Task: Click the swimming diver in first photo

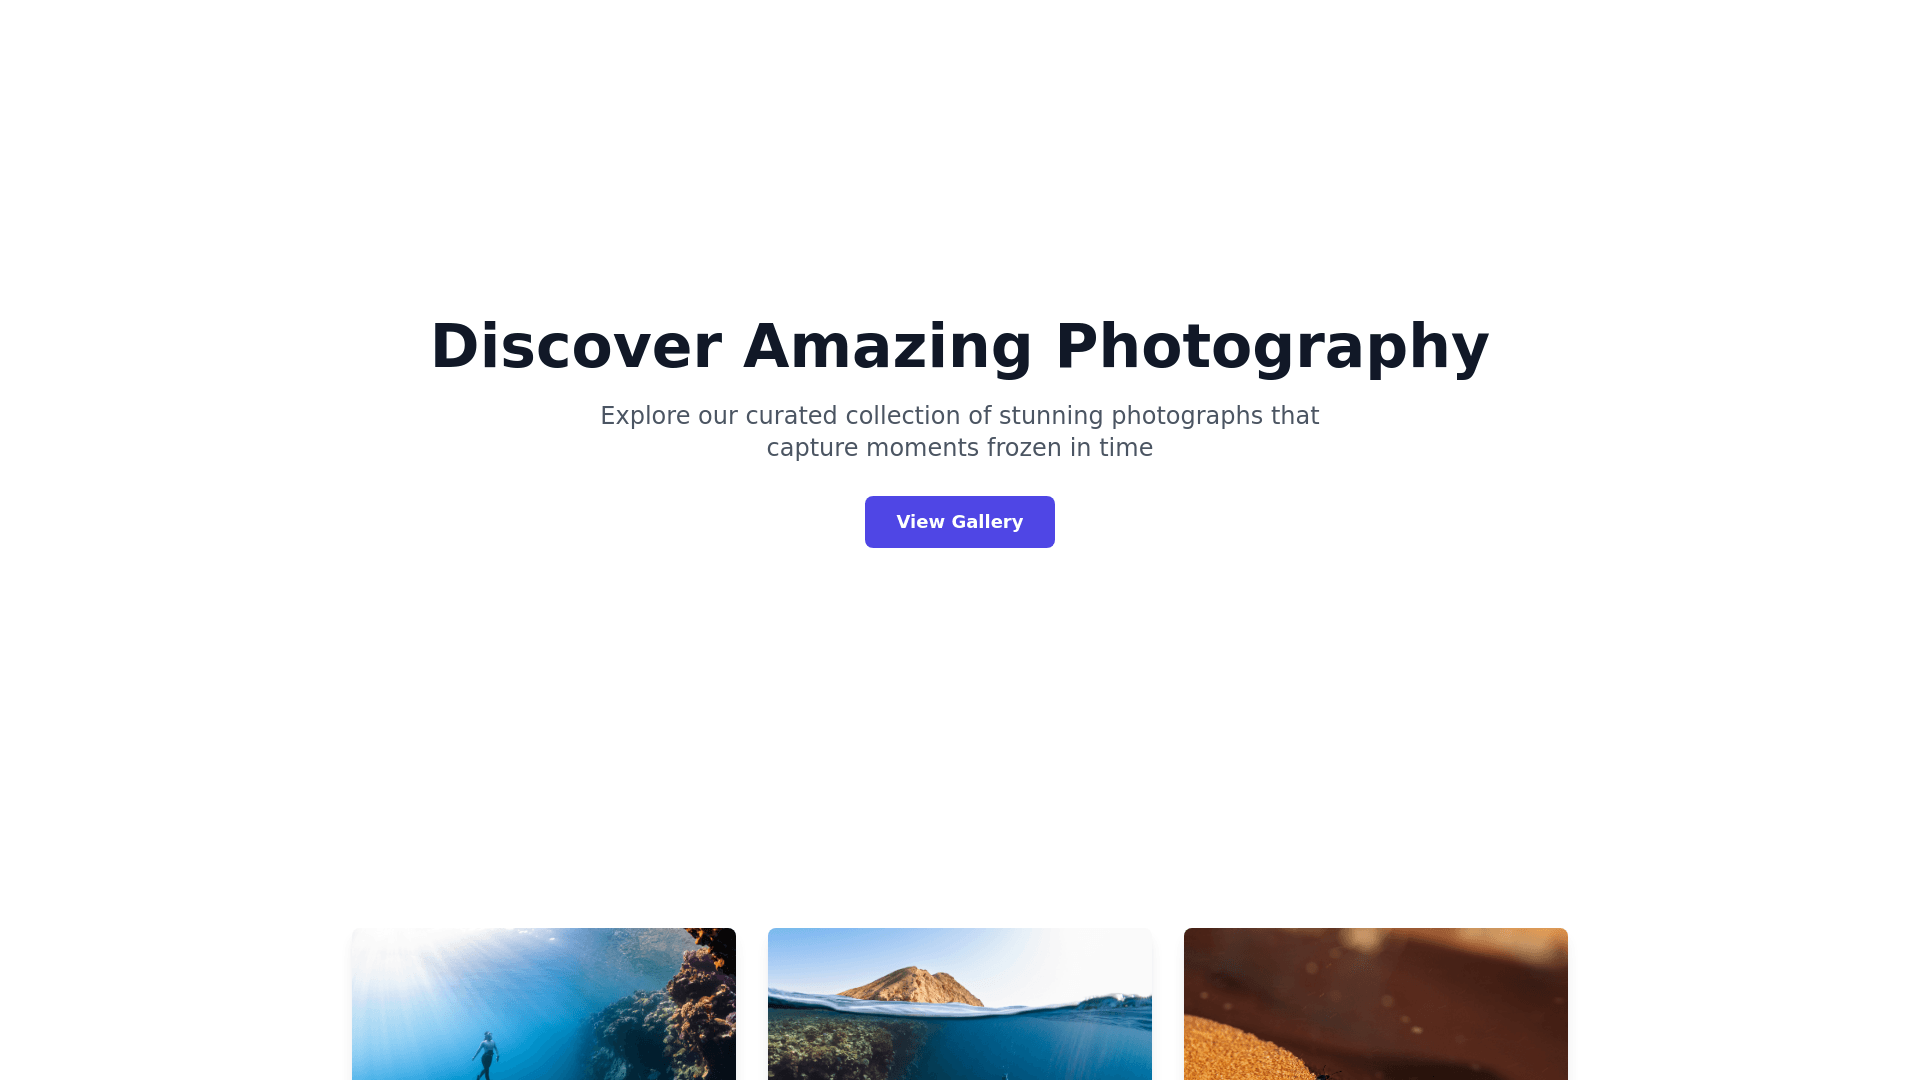Action: tap(486, 1055)
